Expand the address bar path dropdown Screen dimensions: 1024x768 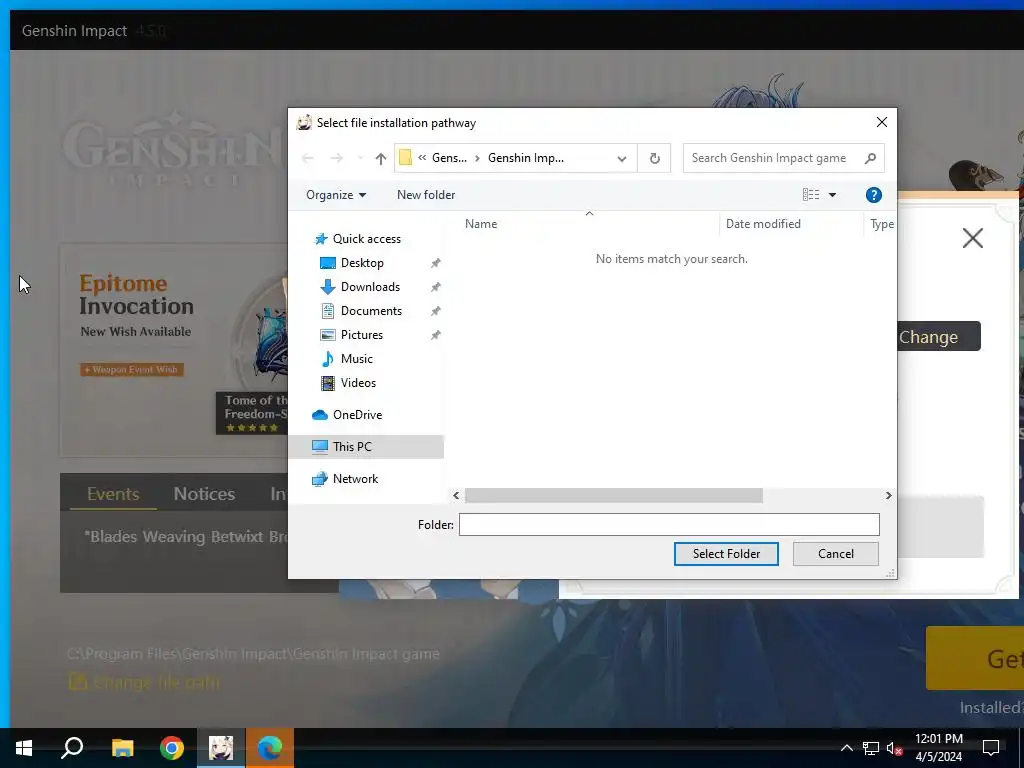point(622,159)
